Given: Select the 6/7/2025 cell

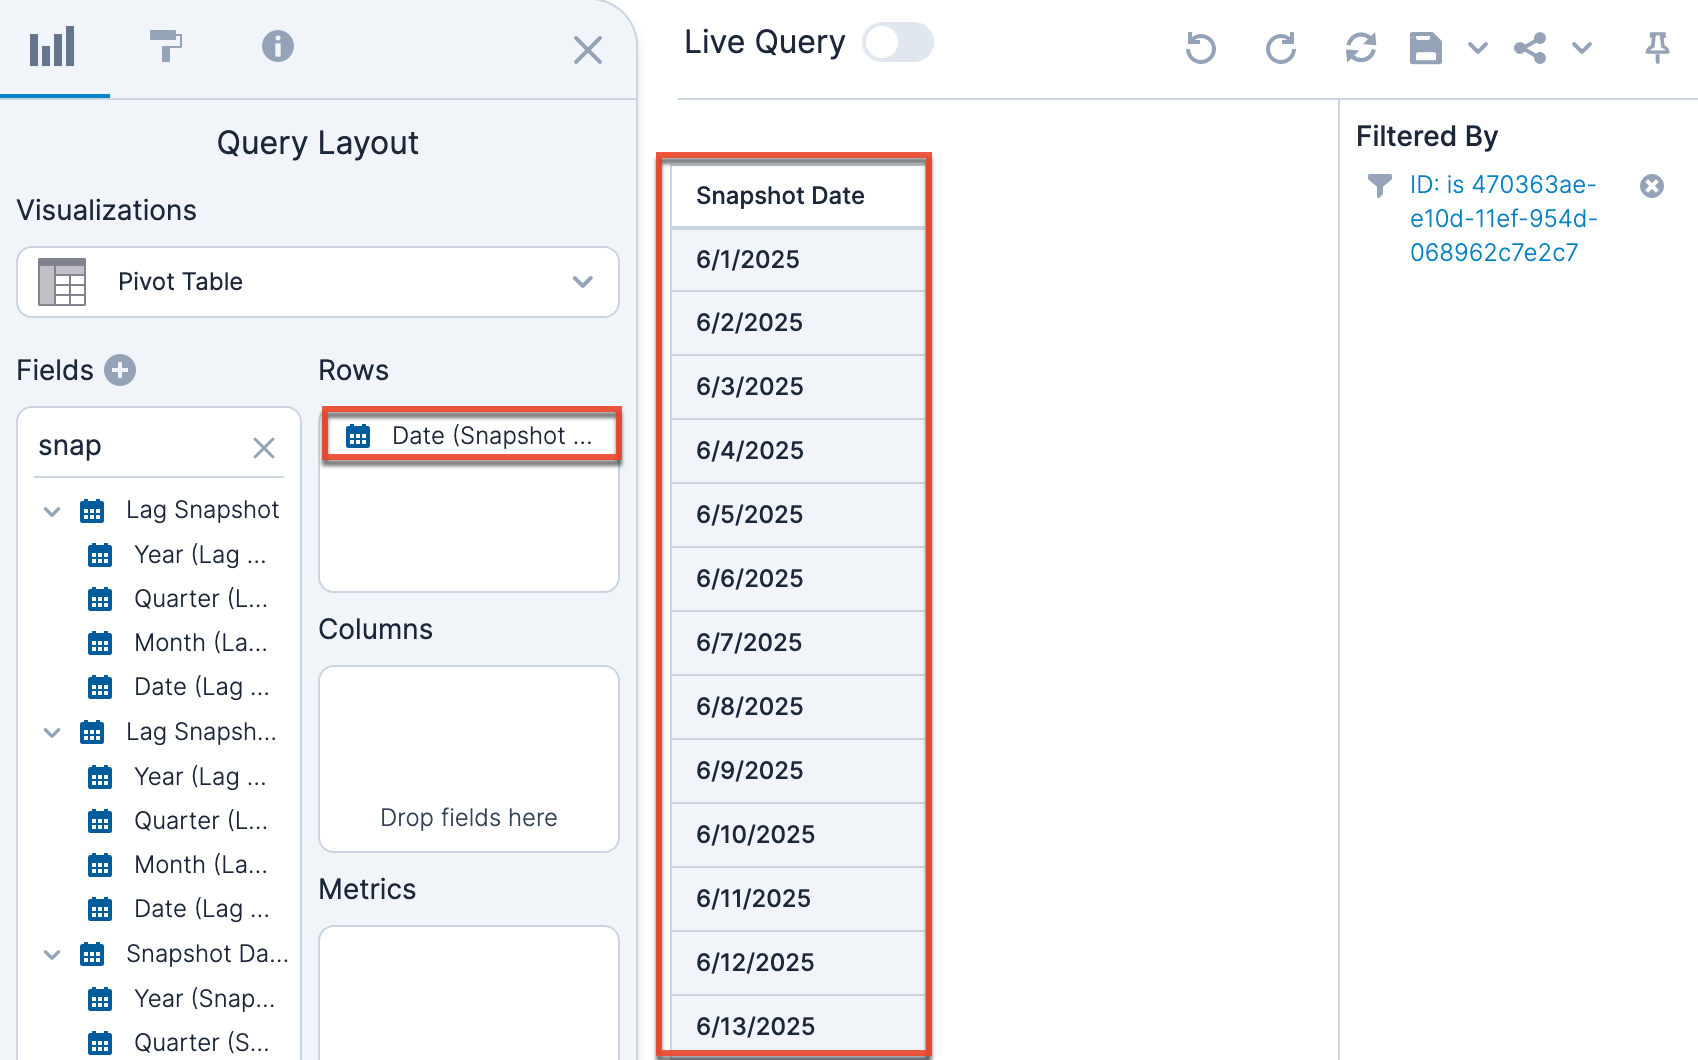Looking at the screenshot, I should 798,643.
